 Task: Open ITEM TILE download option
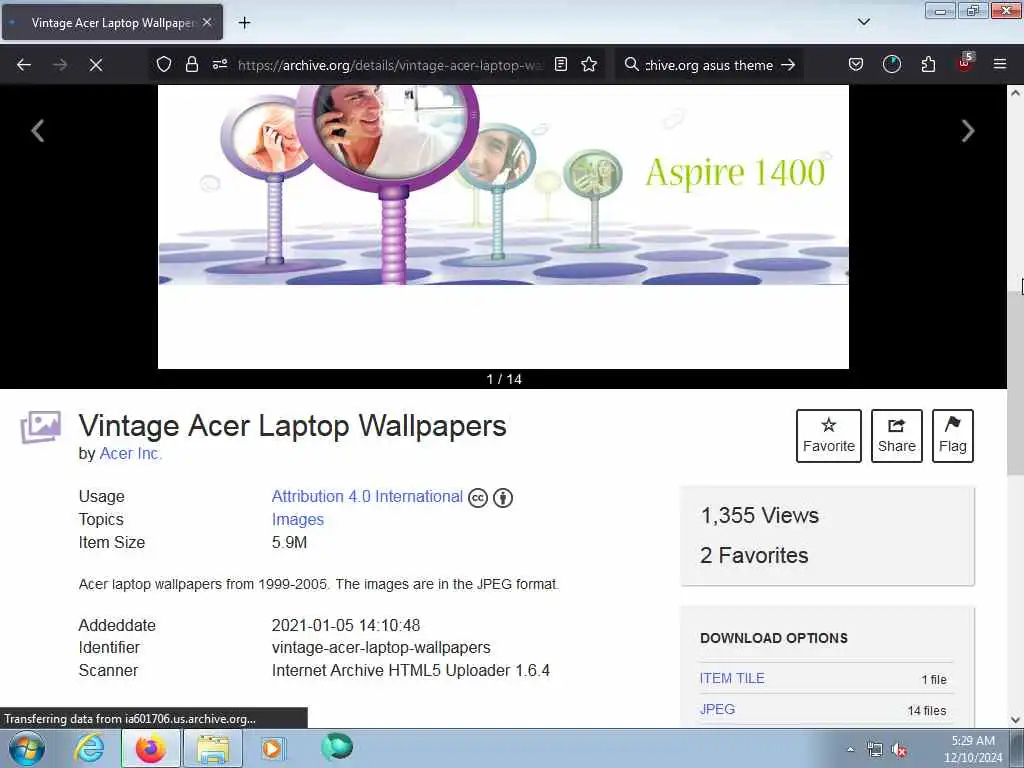732,678
